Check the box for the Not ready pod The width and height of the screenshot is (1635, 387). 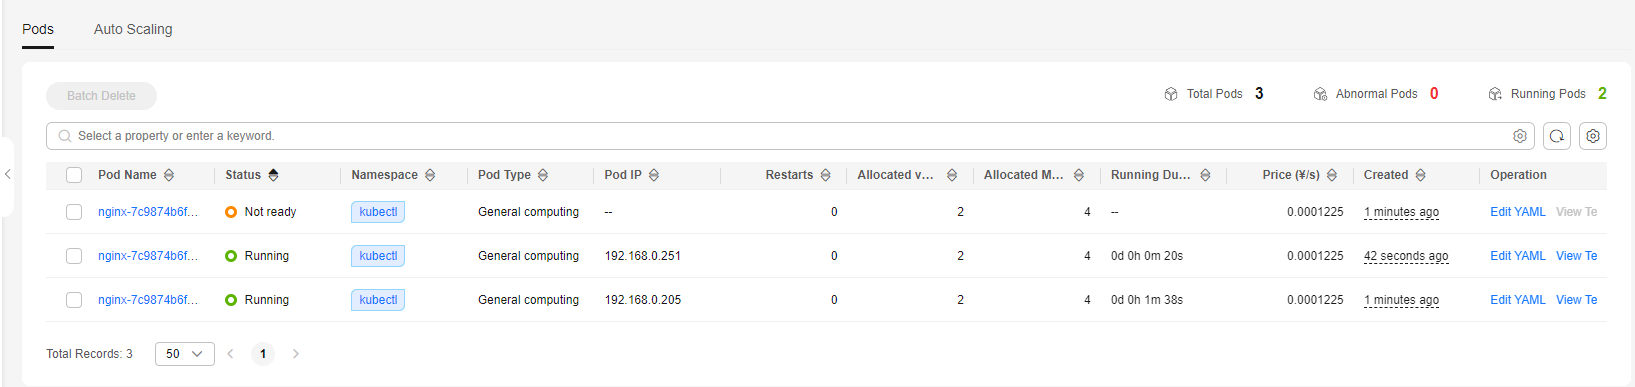74,212
